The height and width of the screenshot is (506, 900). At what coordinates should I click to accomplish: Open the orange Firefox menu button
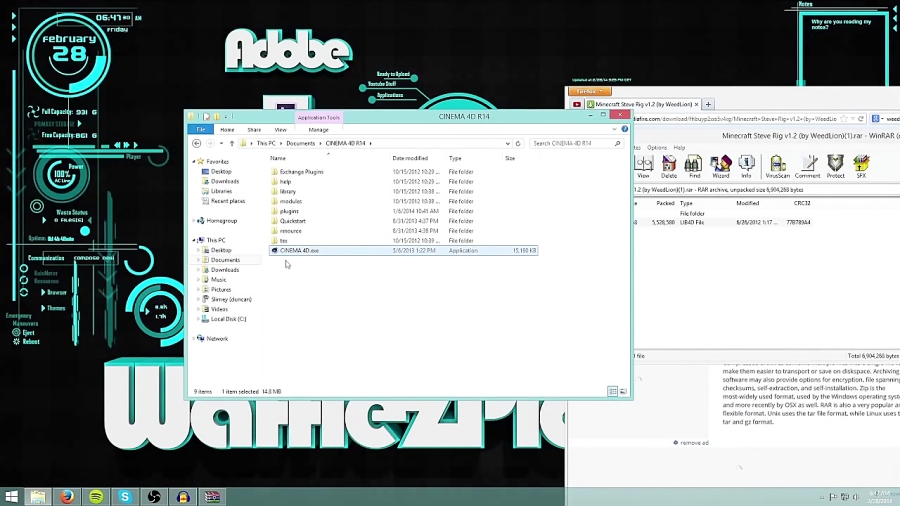click(x=587, y=91)
